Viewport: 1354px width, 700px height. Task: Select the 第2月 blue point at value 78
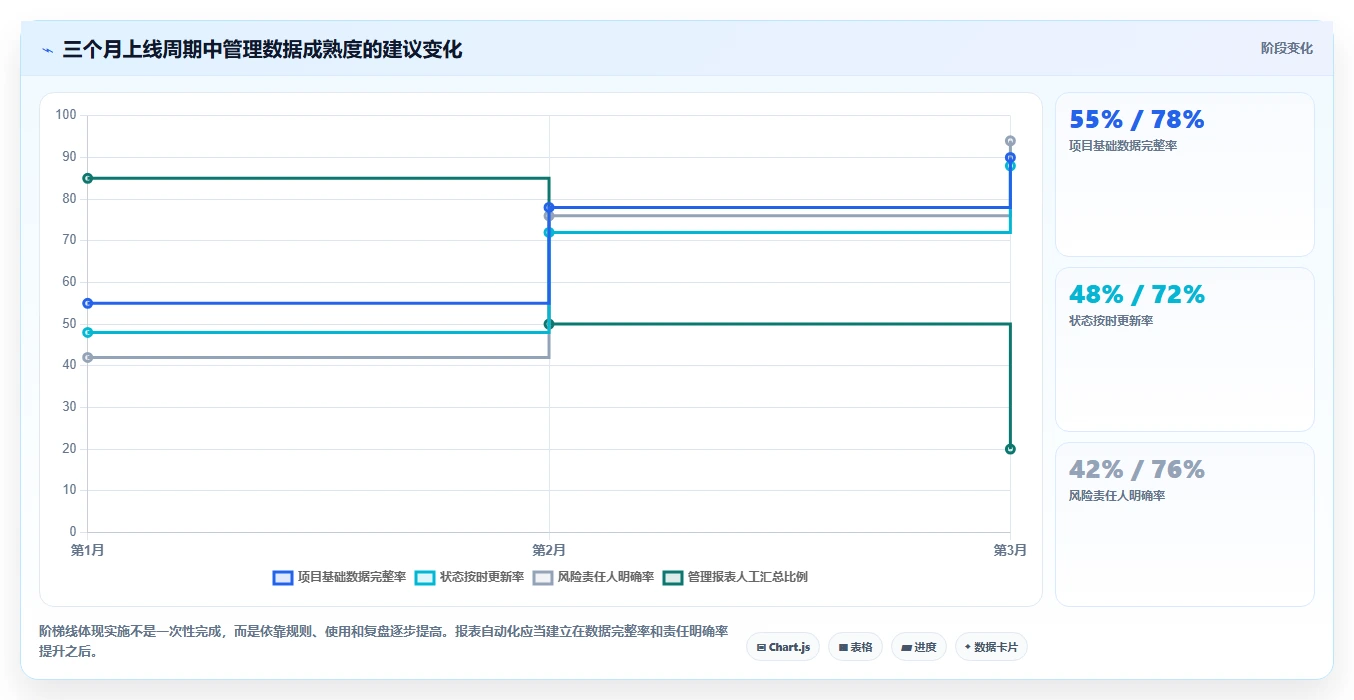coord(549,207)
